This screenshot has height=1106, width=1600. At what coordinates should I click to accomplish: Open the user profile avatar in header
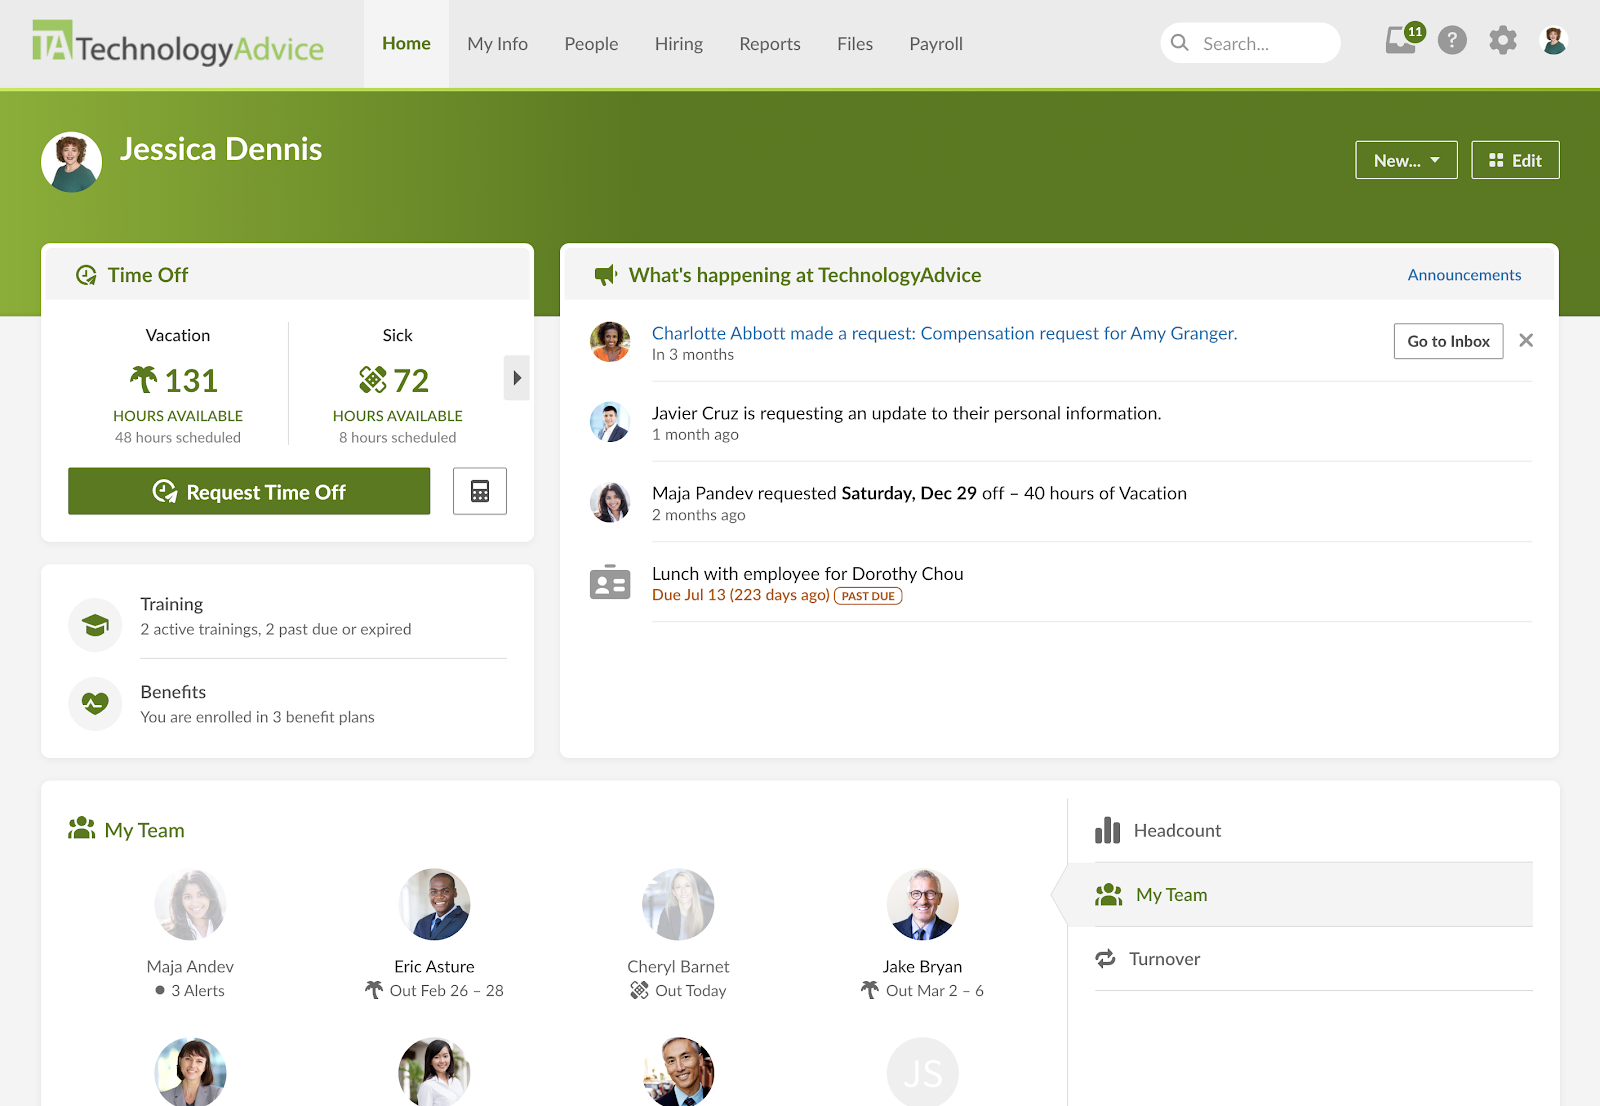[x=1554, y=41]
